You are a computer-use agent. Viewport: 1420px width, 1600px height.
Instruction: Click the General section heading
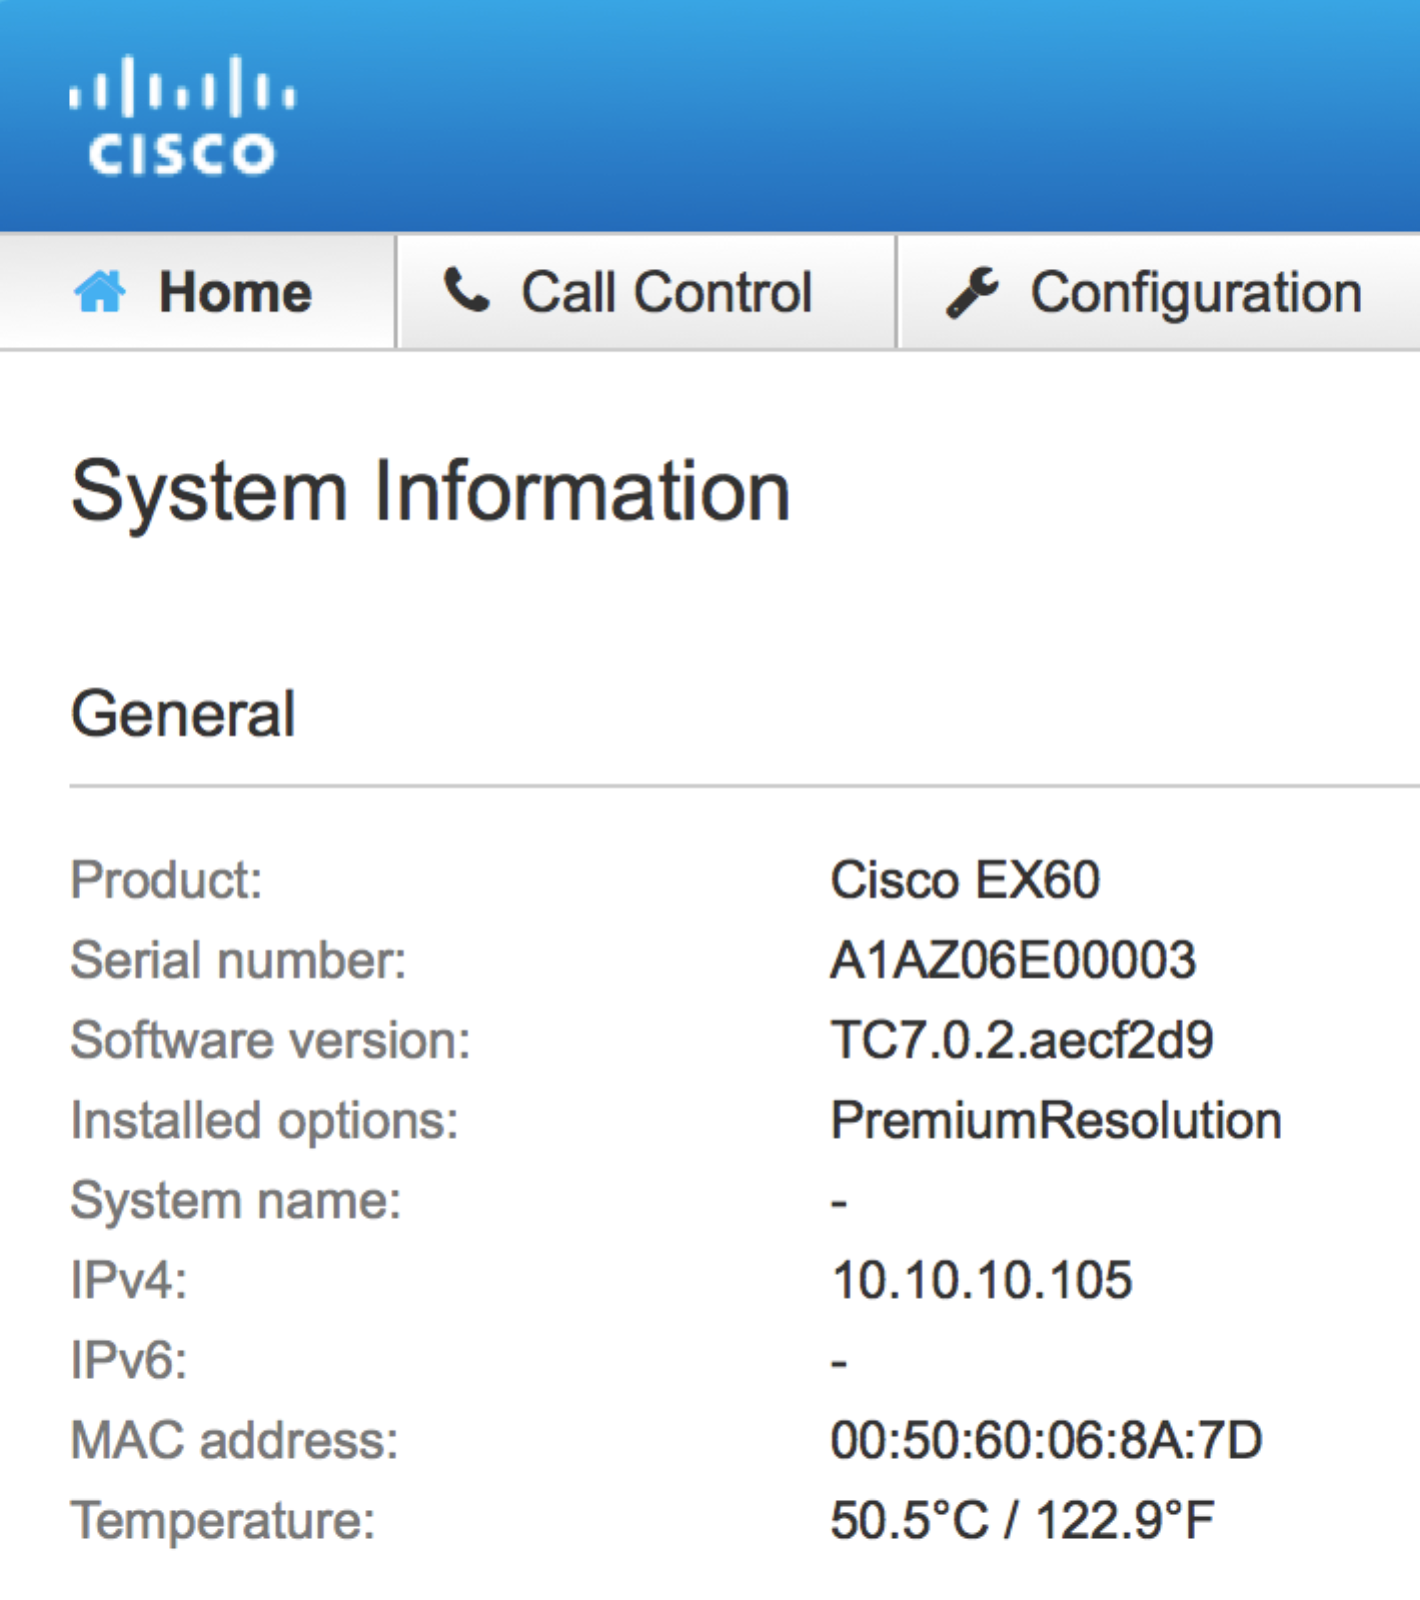click(183, 714)
